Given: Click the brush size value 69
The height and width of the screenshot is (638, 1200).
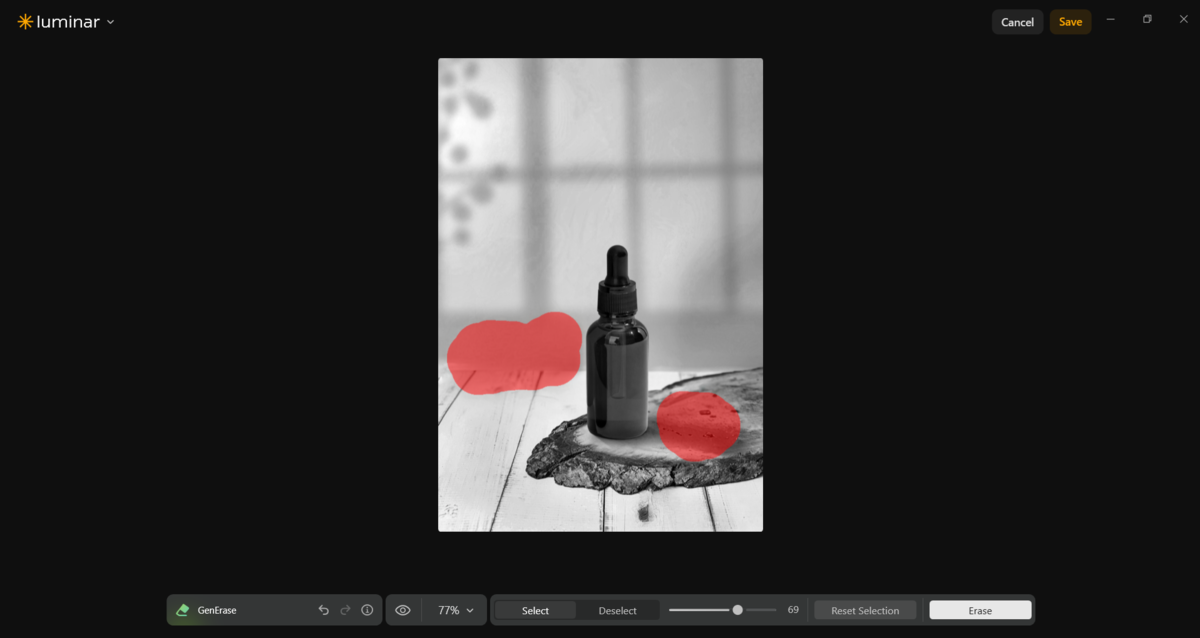Looking at the screenshot, I should point(793,609).
